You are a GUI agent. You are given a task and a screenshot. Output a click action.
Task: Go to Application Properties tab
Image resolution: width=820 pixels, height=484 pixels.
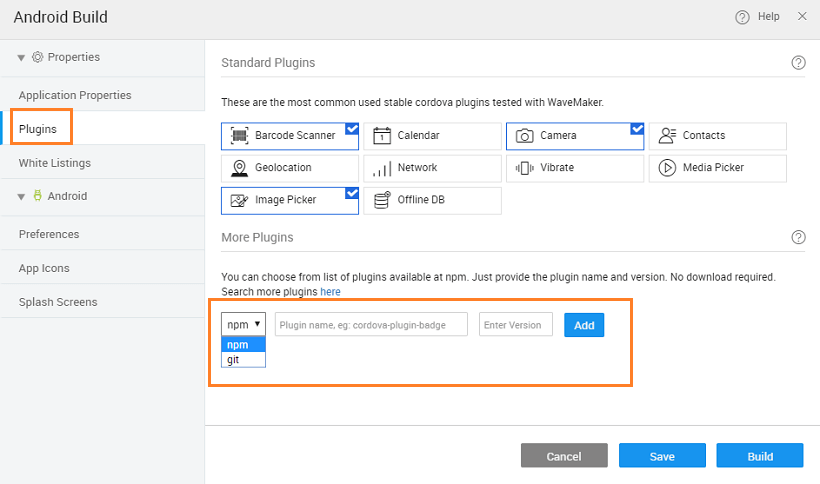pos(75,95)
